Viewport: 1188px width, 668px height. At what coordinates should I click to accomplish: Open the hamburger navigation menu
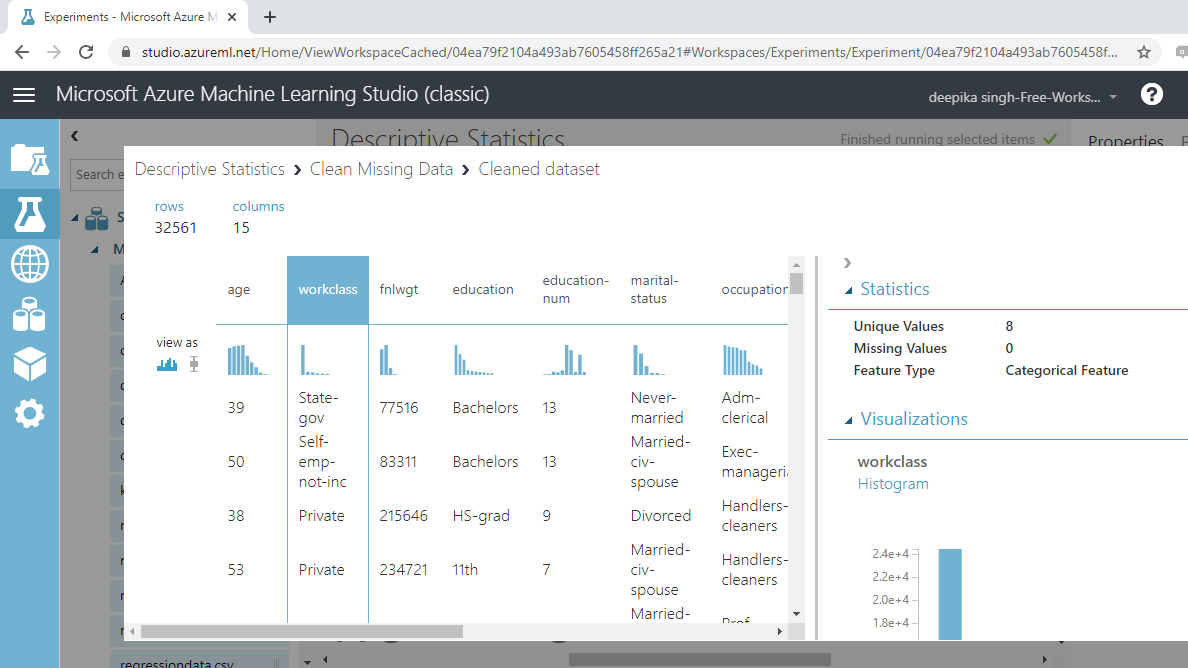coord(24,95)
